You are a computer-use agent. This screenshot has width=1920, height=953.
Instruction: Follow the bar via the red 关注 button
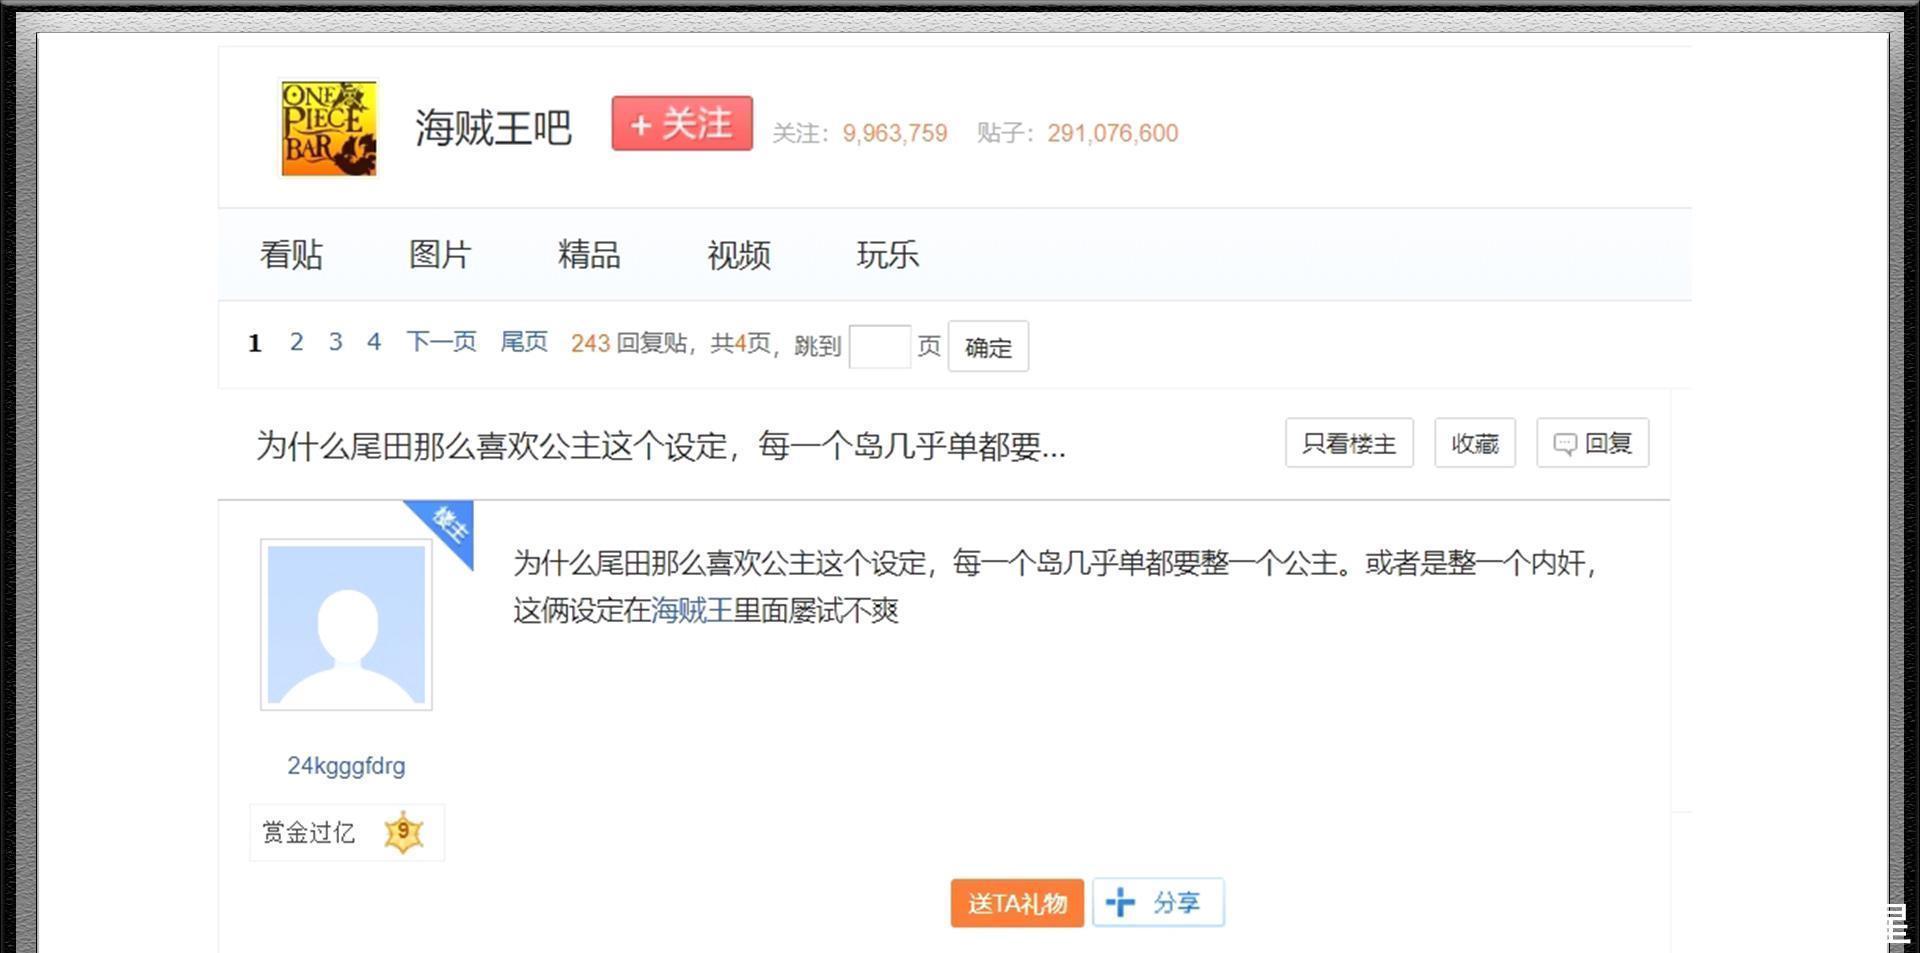(682, 124)
